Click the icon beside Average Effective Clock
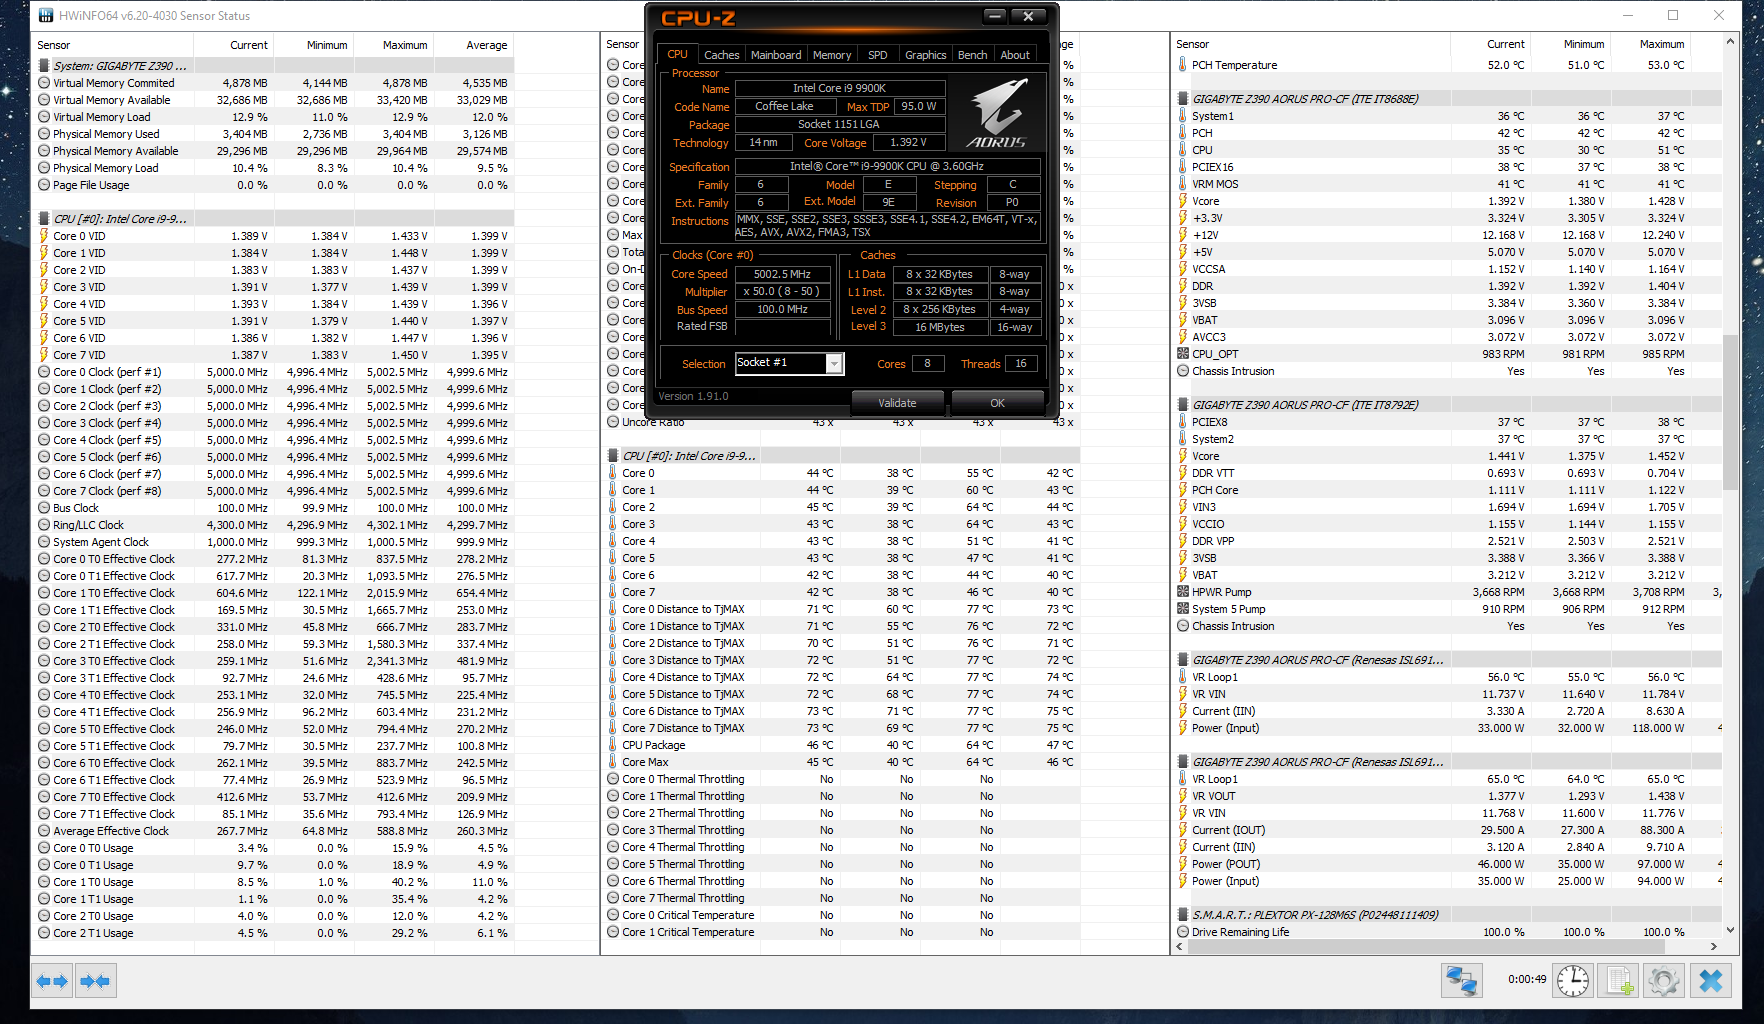1764x1024 pixels. tap(44, 831)
